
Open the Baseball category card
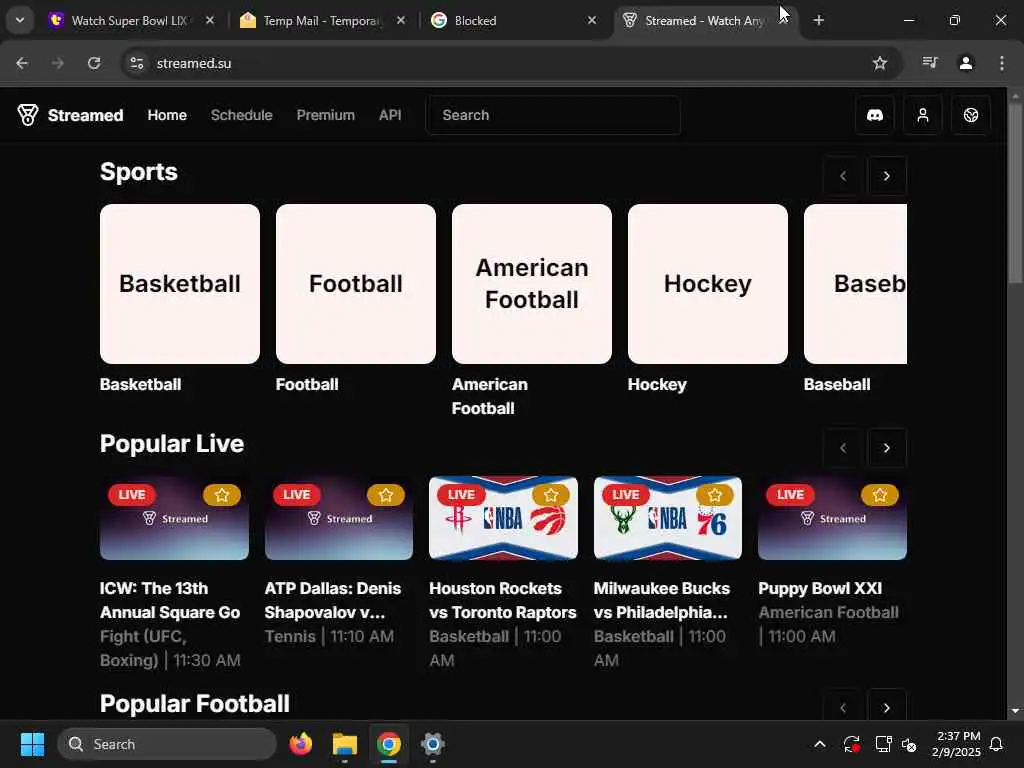coord(855,284)
